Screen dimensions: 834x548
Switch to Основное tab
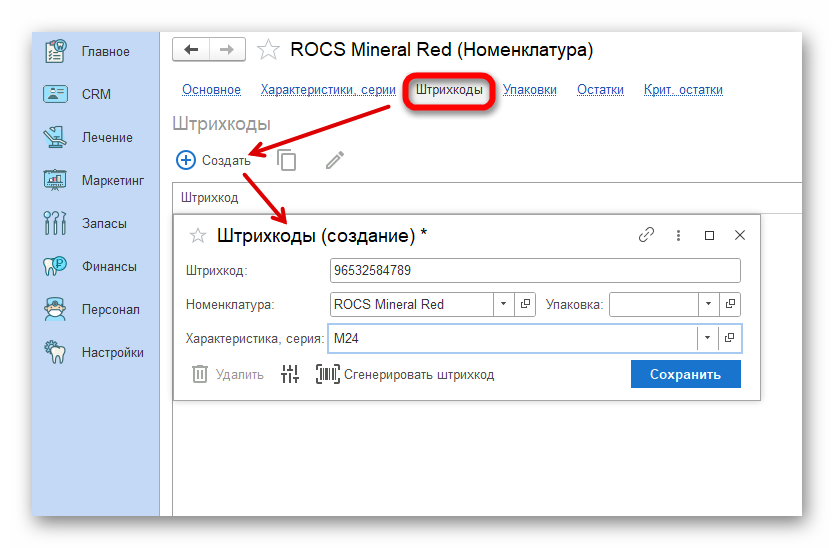click(211, 90)
